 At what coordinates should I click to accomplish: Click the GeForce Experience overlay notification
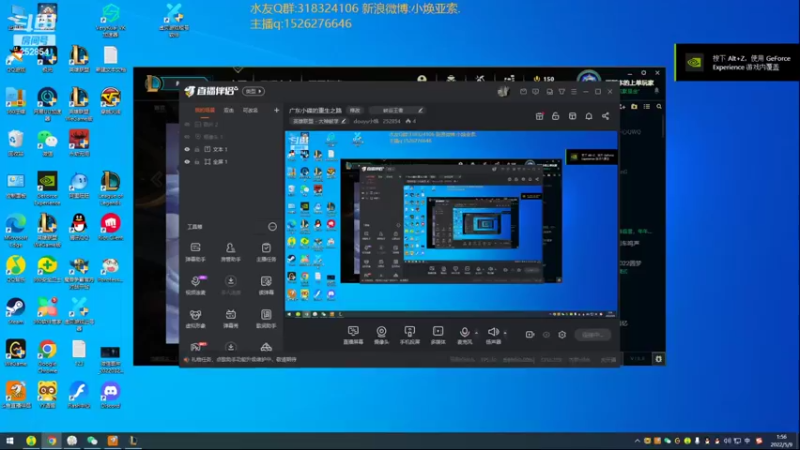click(x=737, y=62)
